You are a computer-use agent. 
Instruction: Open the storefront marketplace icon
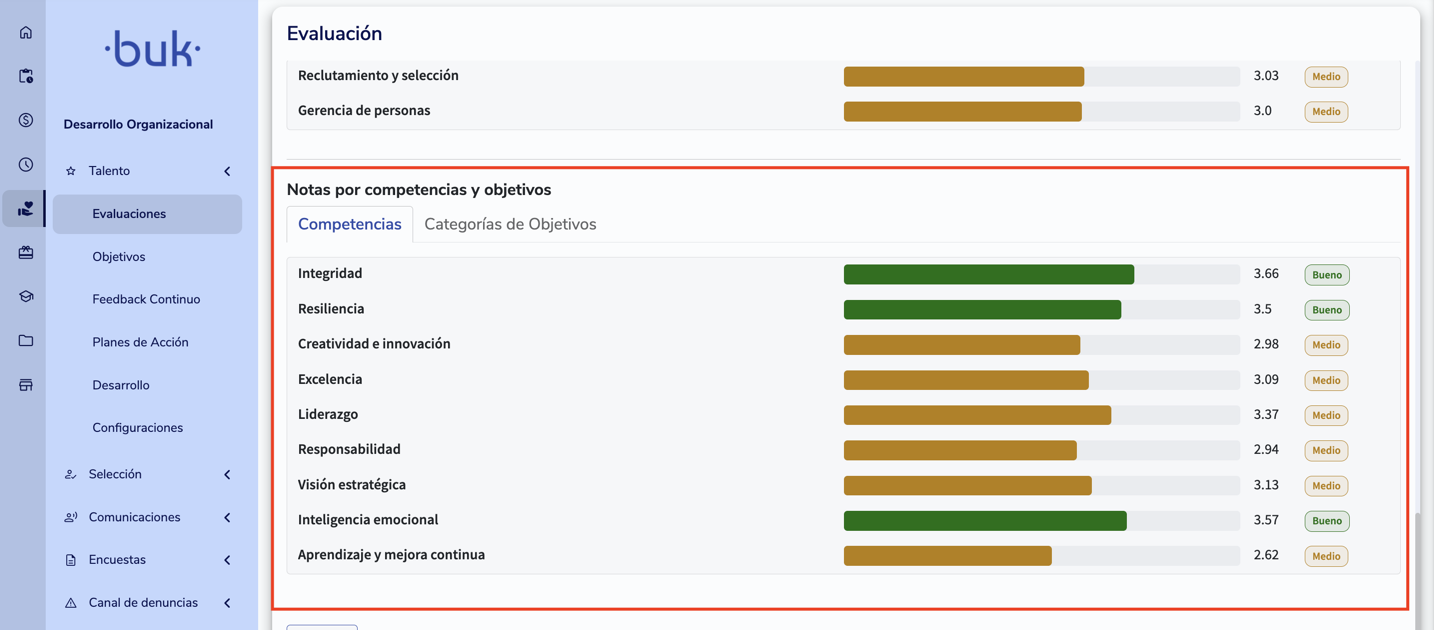click(26, 385)
